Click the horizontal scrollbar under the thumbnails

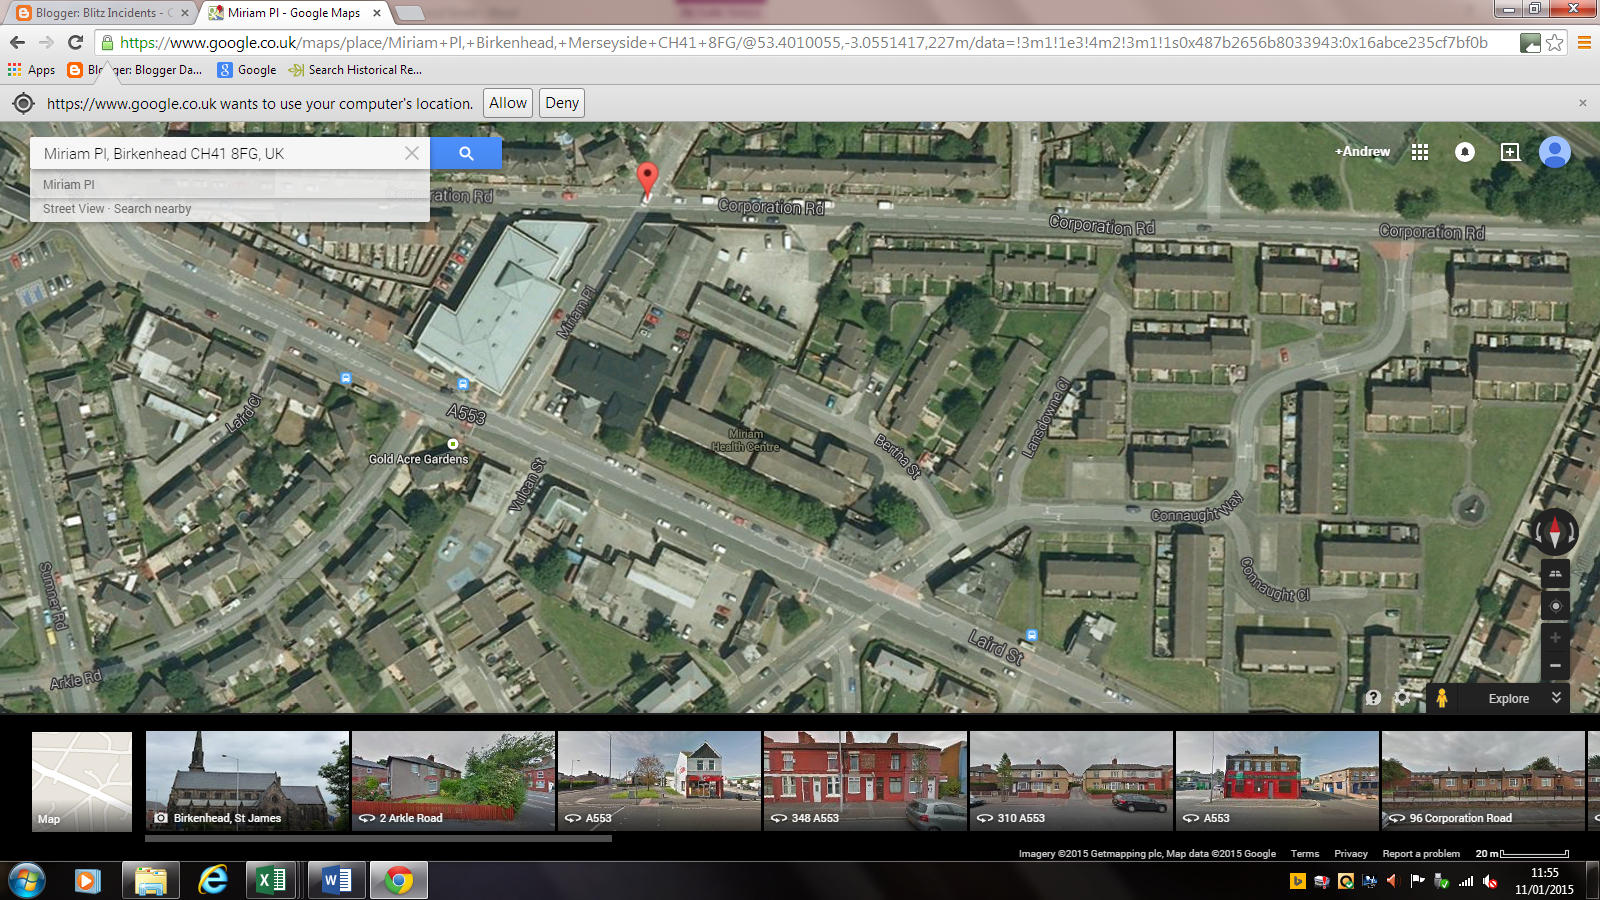(x=378, y=838)
